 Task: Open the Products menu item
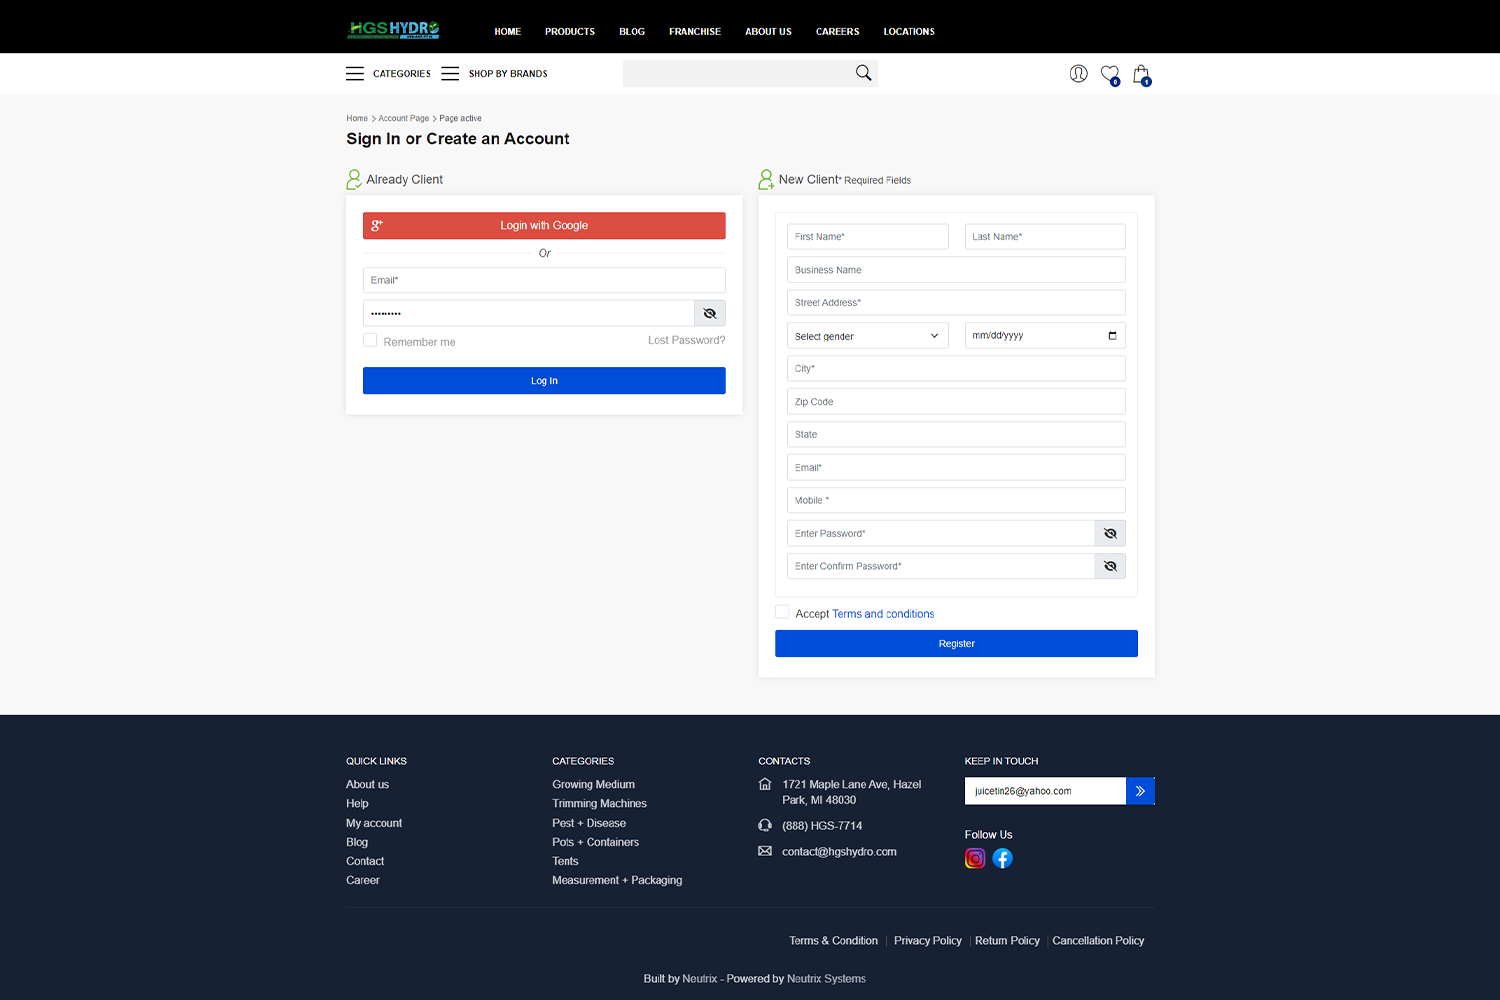click(569, 32)
